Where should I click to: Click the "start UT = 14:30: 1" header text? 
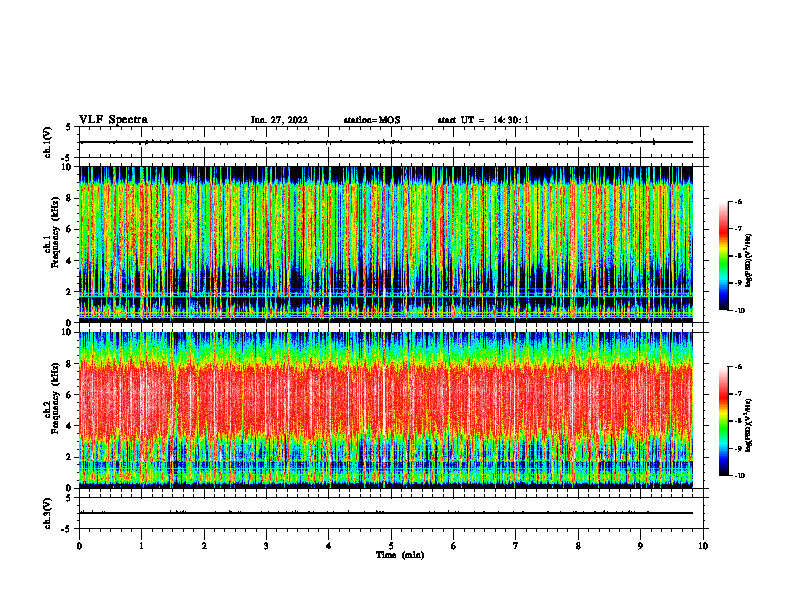click(x=483, y=120)
